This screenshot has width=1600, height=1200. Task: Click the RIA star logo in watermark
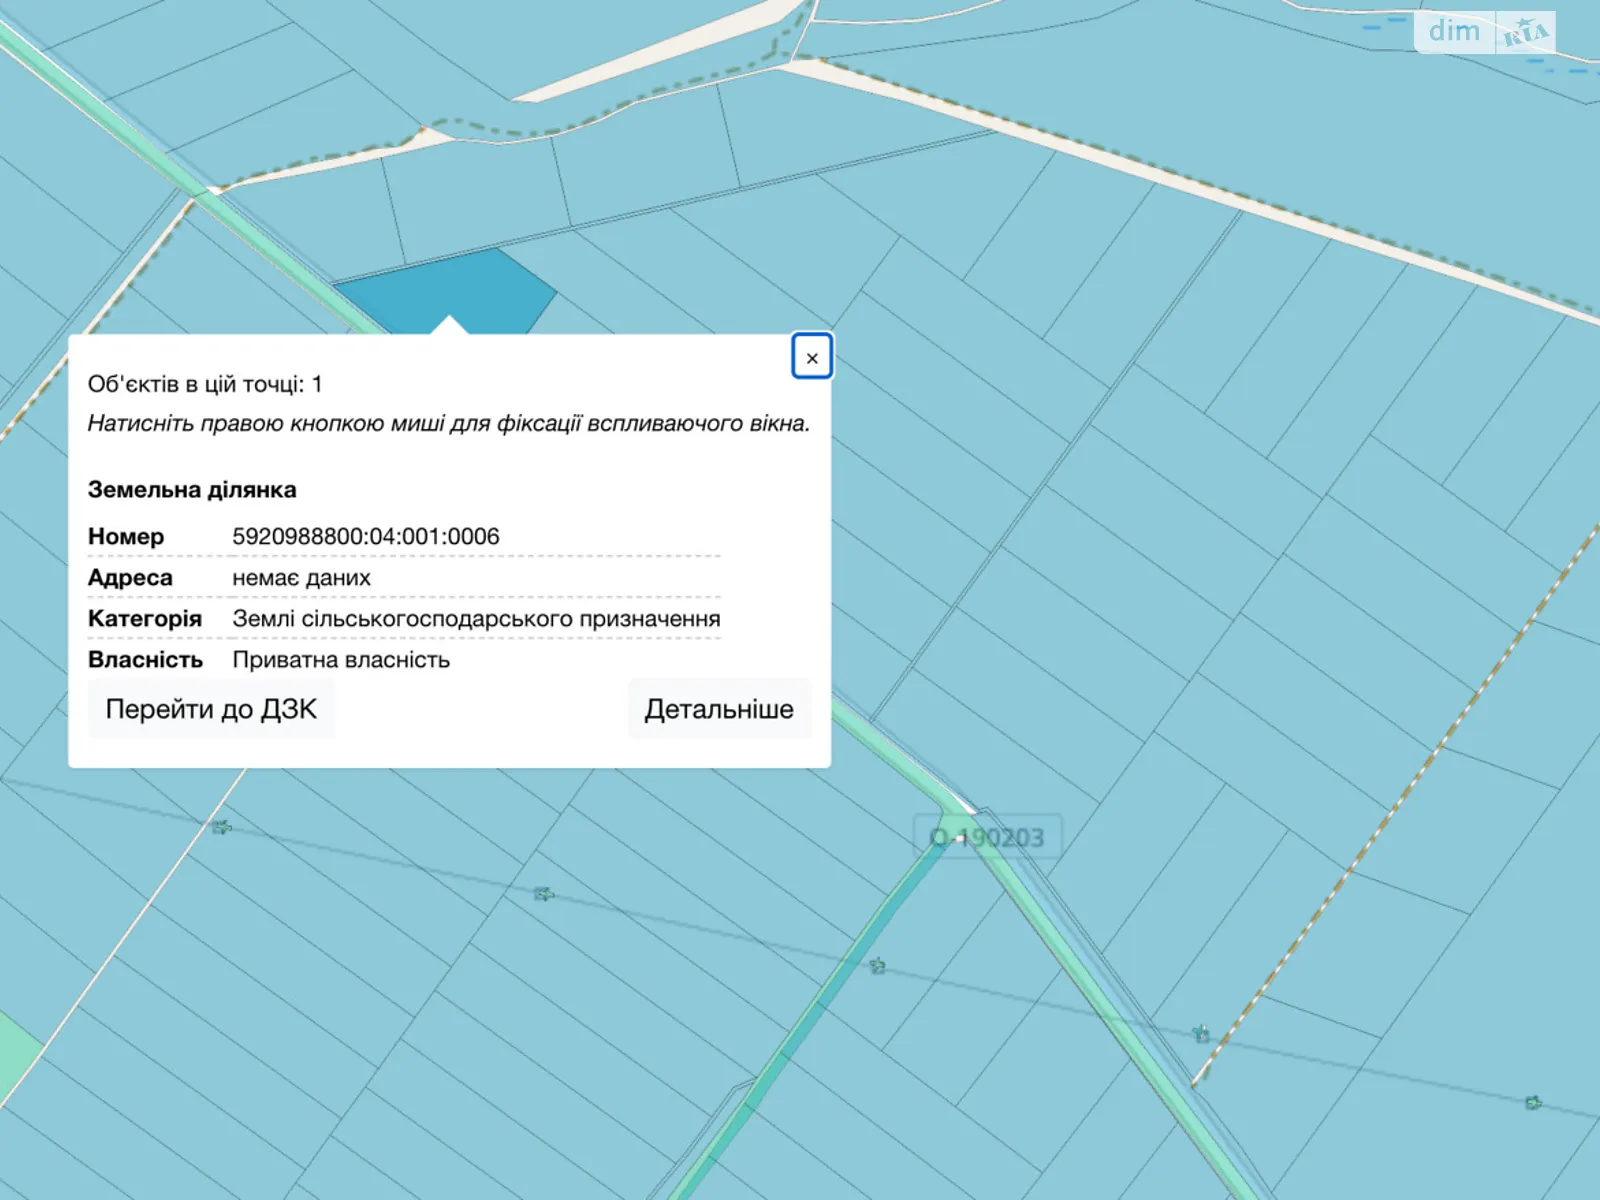point(1525,33)
